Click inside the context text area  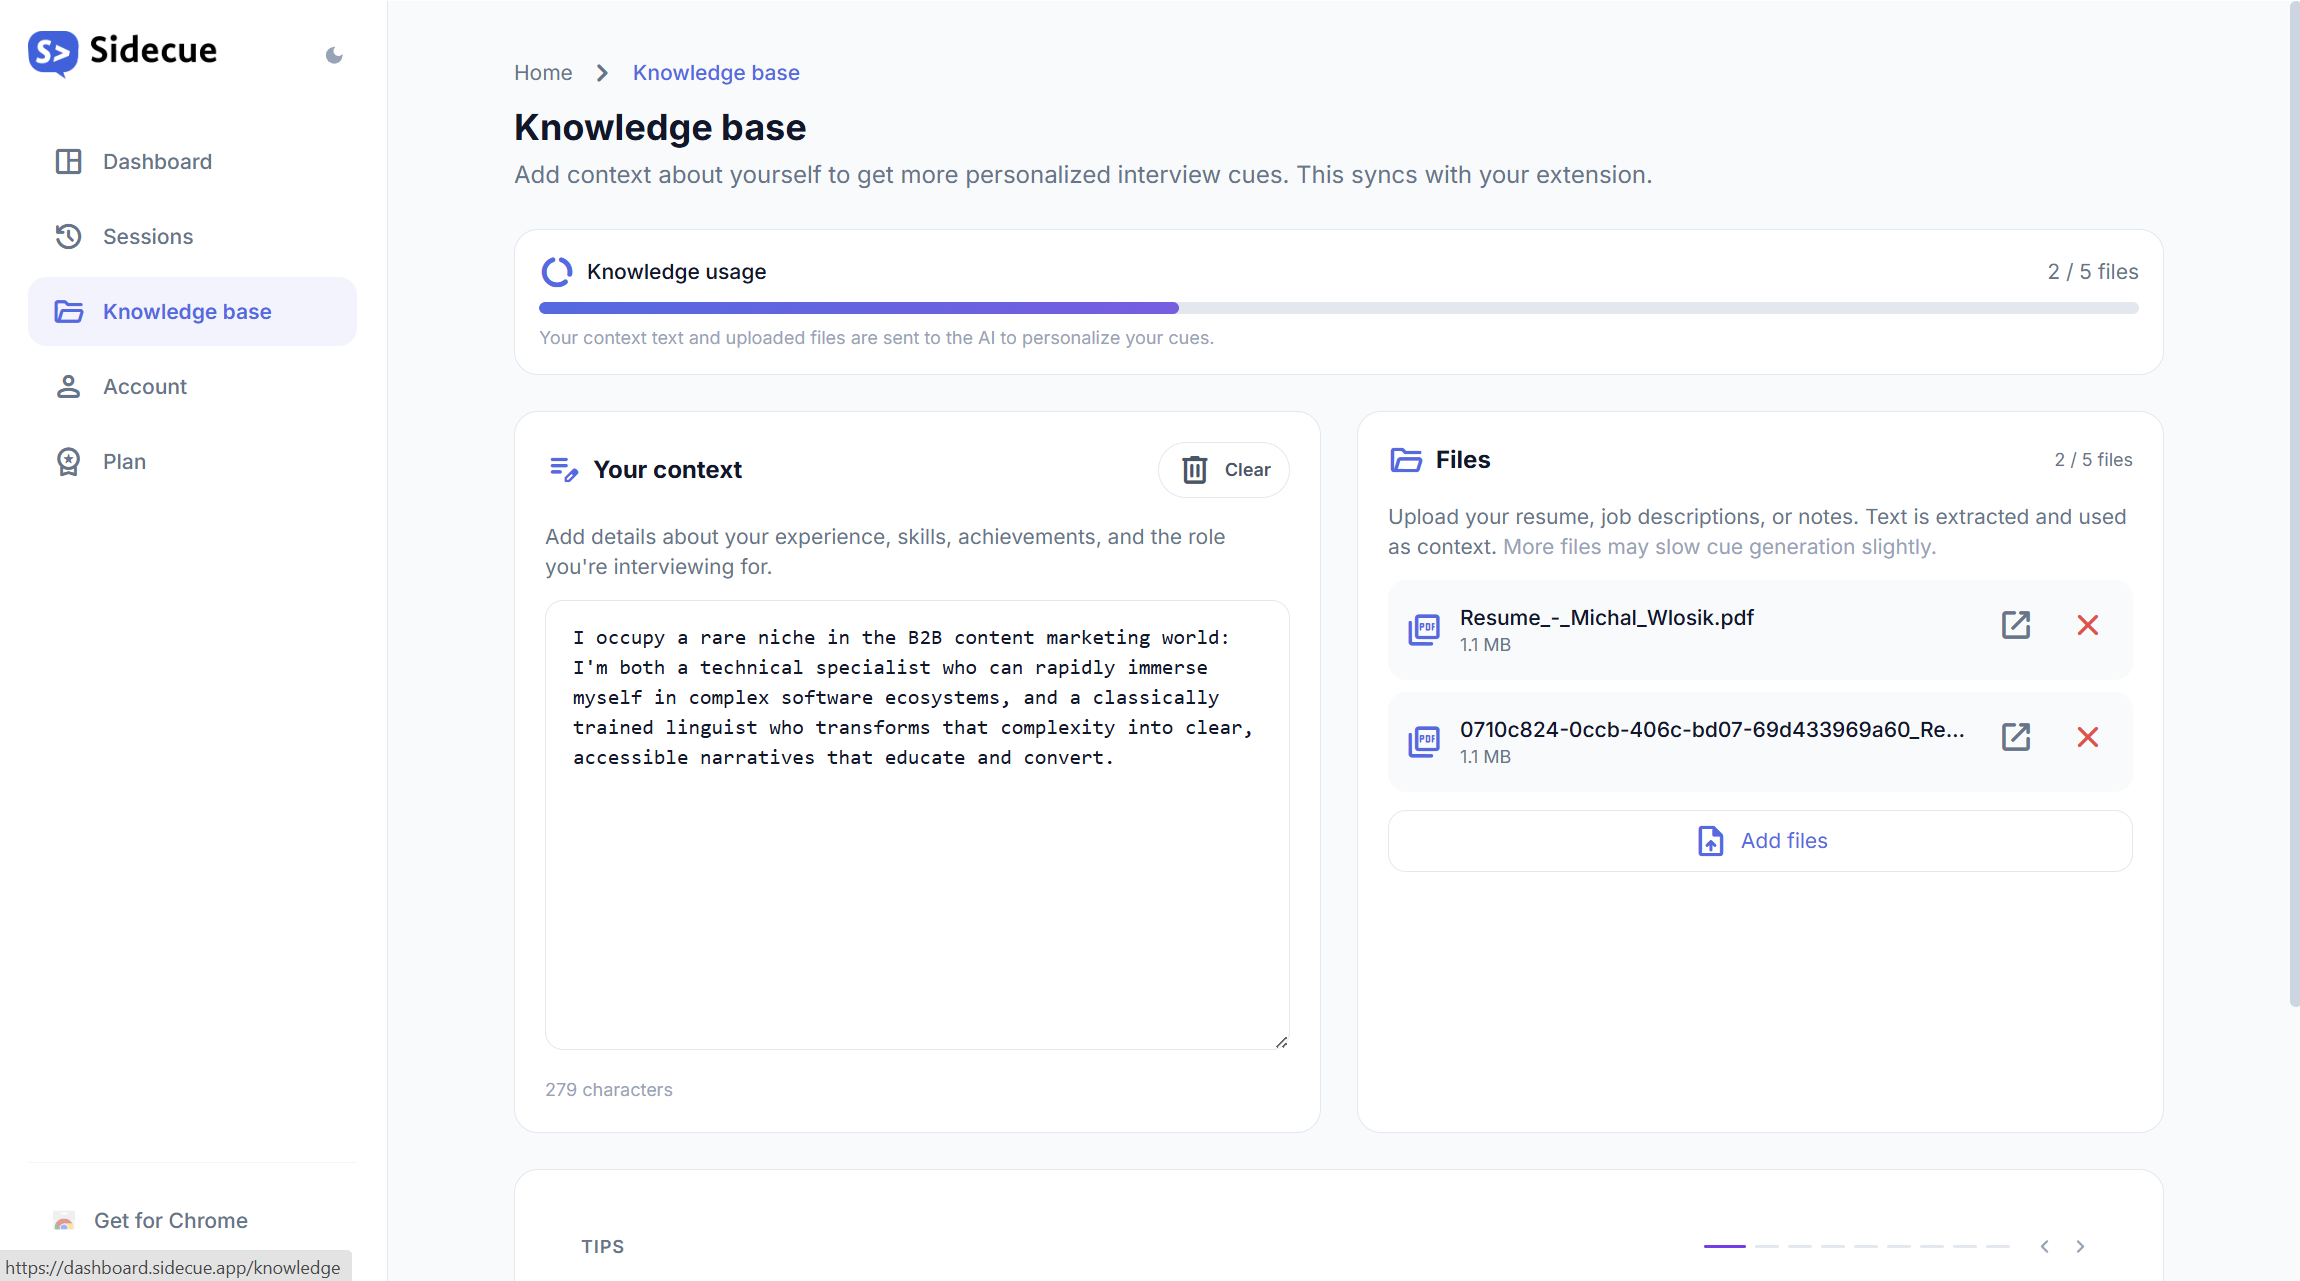pyautogui.click(x=916, y=880)
